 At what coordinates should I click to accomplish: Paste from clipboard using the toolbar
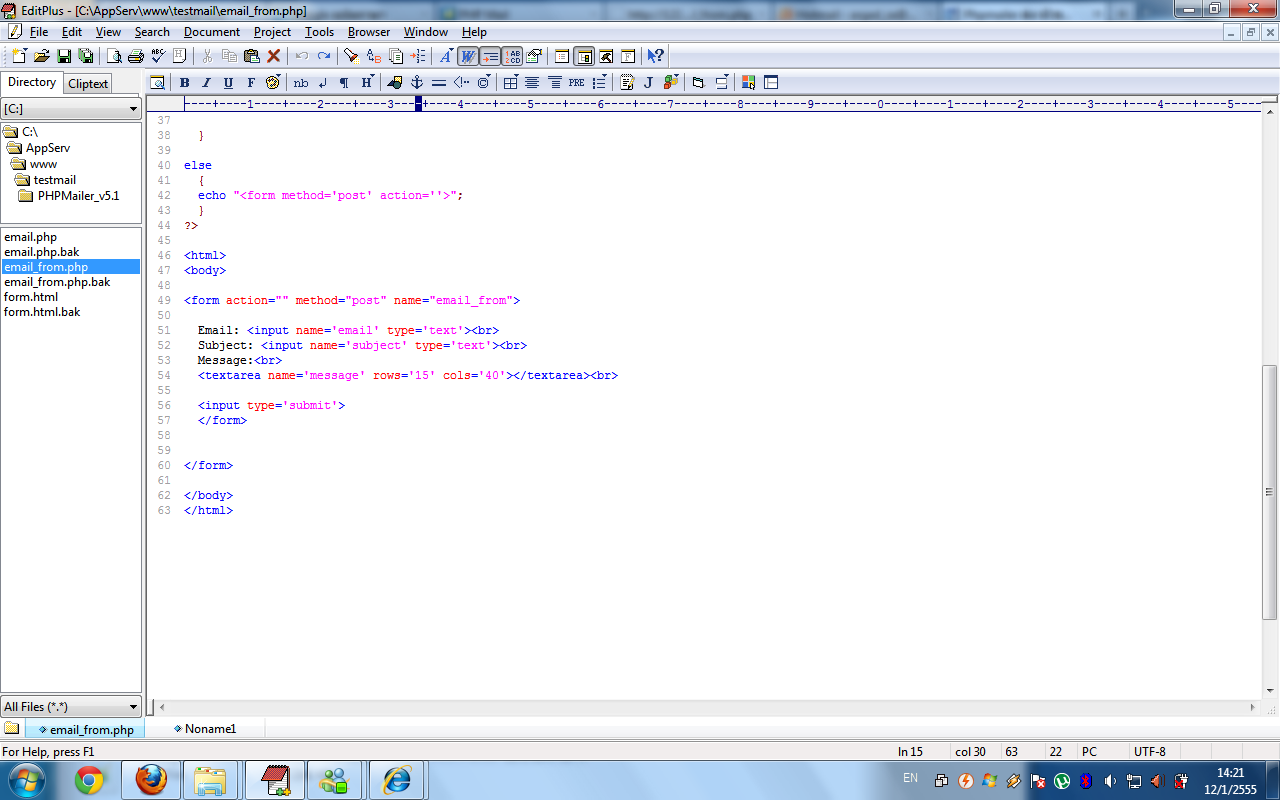(x=251, y=56)
